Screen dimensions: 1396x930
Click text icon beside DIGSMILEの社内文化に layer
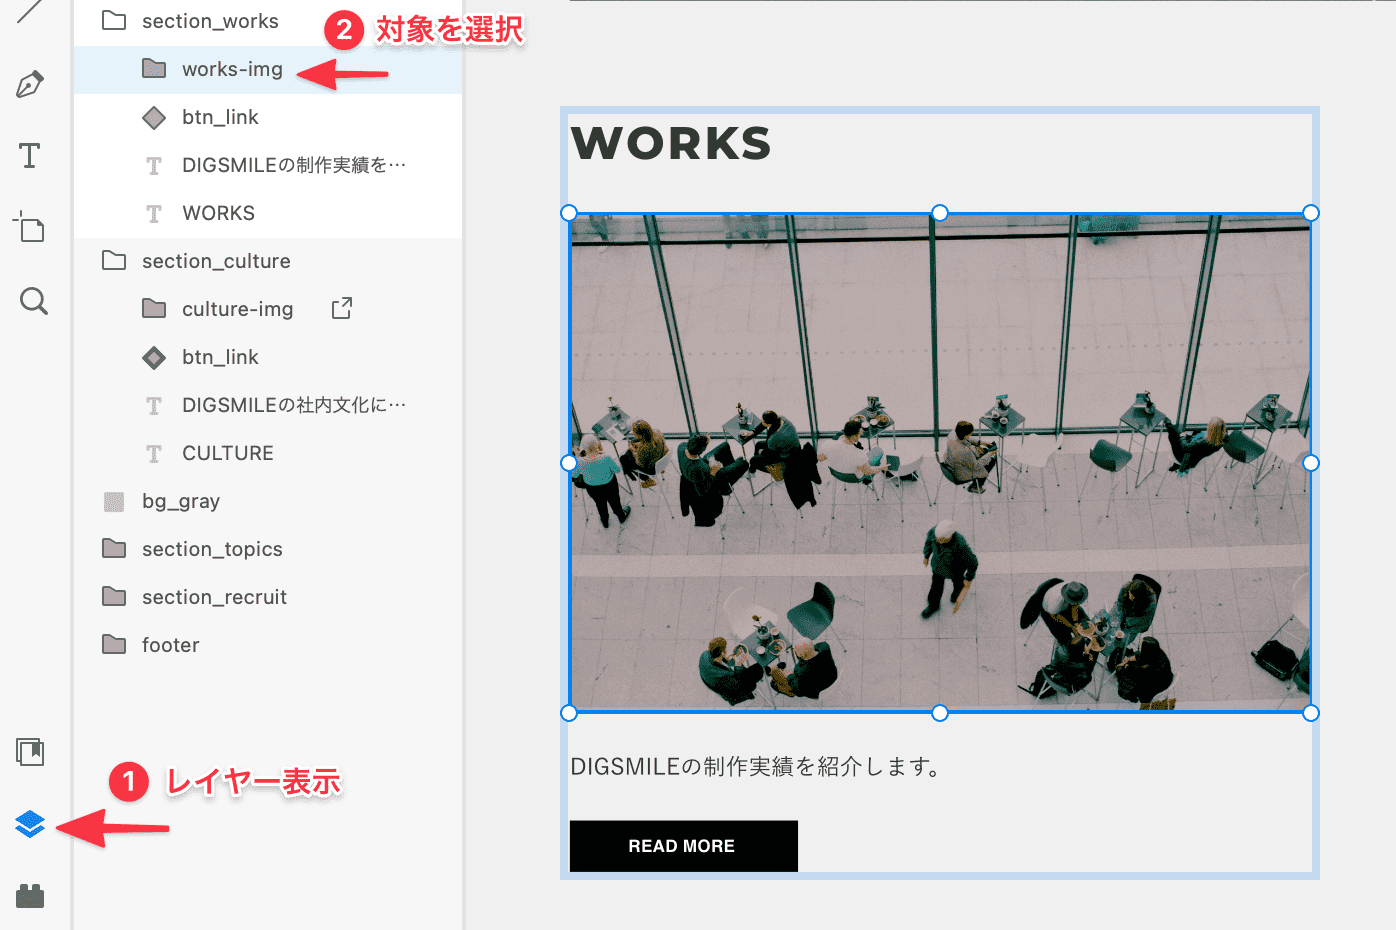tap(154, 406)
